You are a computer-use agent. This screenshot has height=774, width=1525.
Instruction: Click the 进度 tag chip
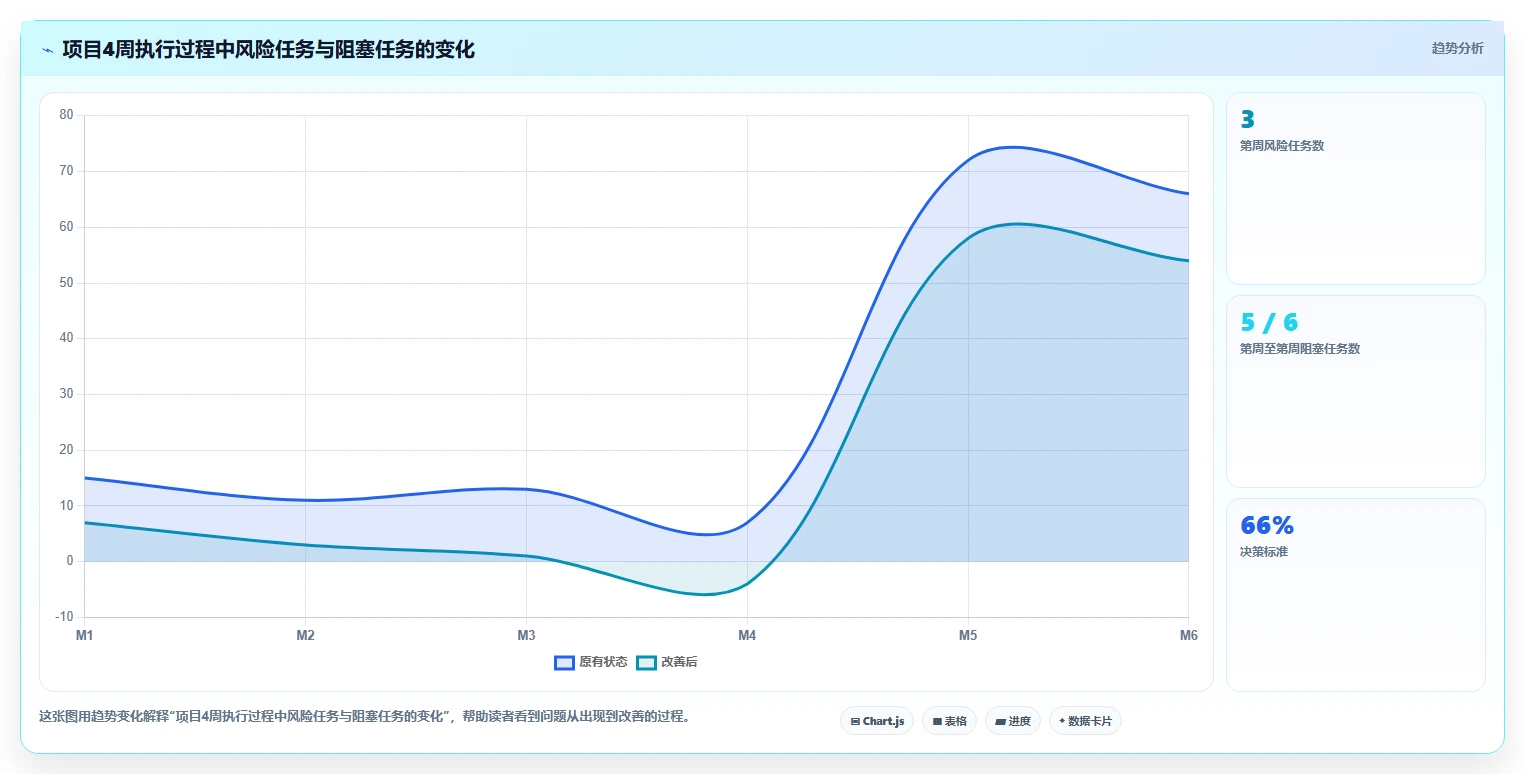[x=1013, y=721]
